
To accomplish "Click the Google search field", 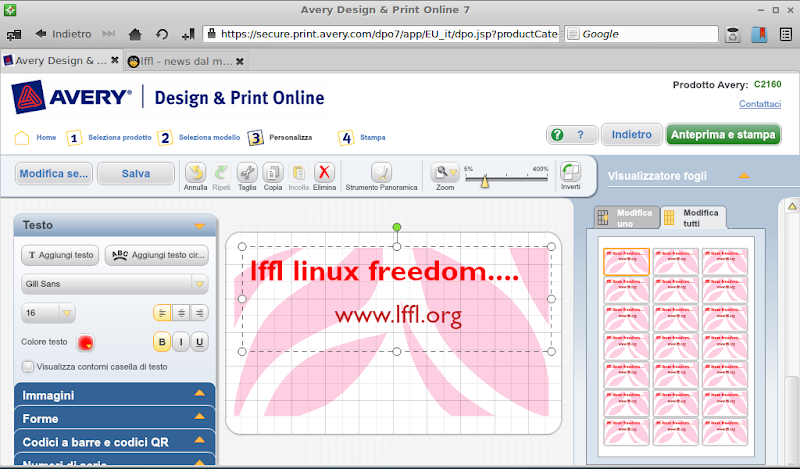I will click(x=641, y=34).
